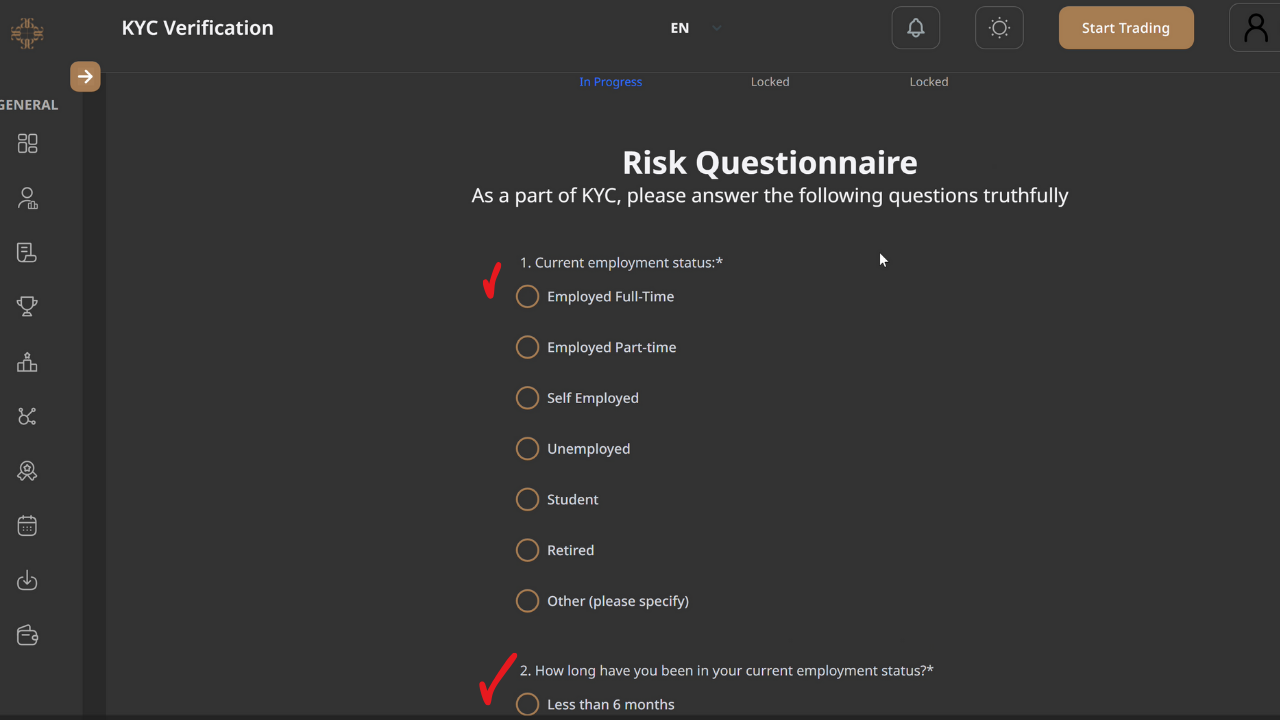Choose the Self Employed radio option
Viewport: 1280px width, 720px height.
(x=527, y=398)
